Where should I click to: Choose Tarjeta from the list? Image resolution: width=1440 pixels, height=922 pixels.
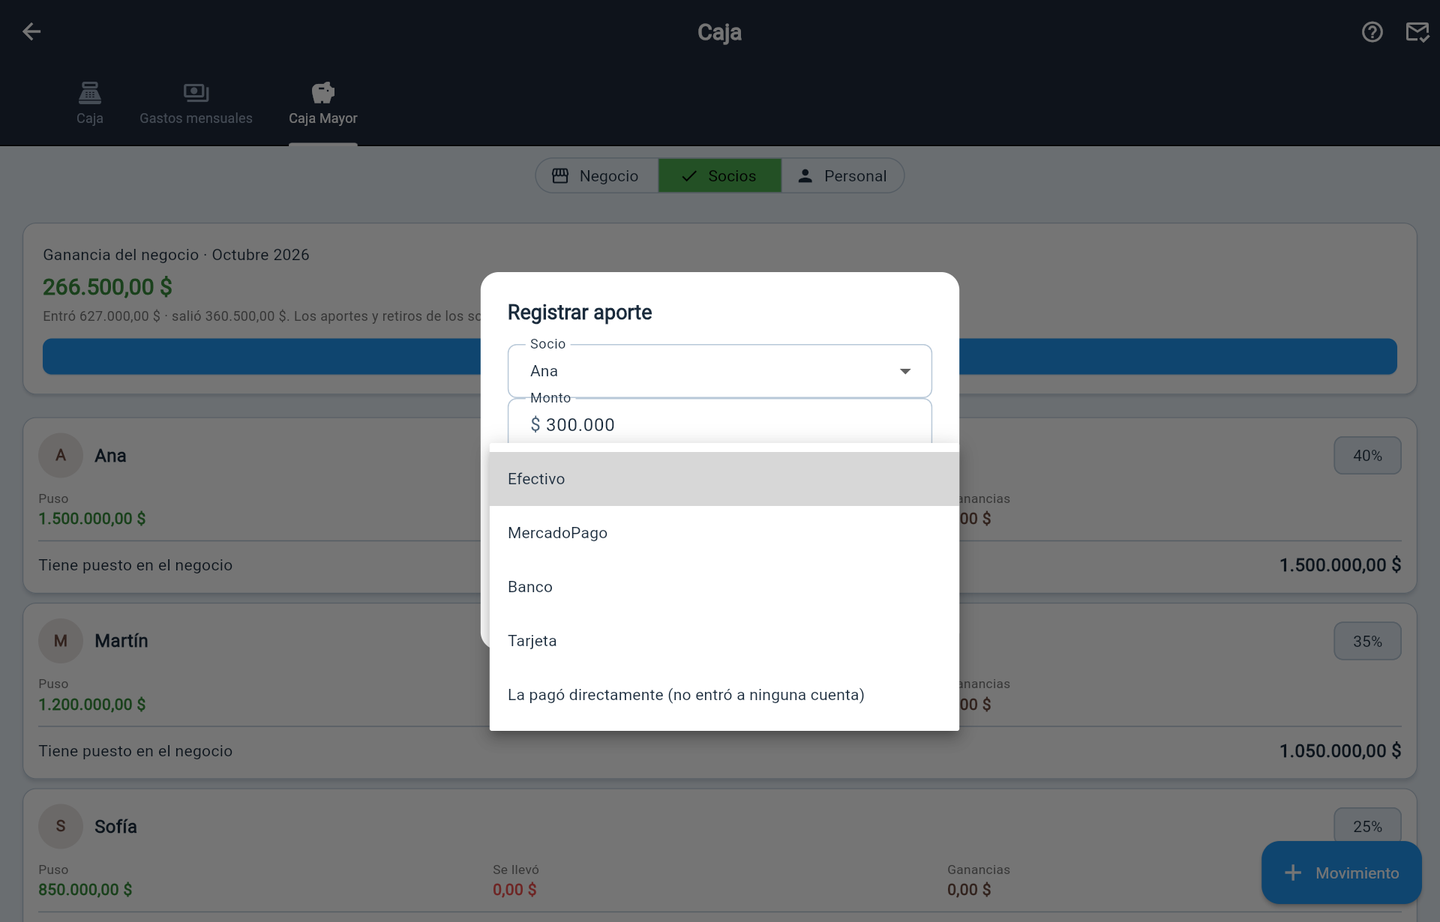[724, 641]
